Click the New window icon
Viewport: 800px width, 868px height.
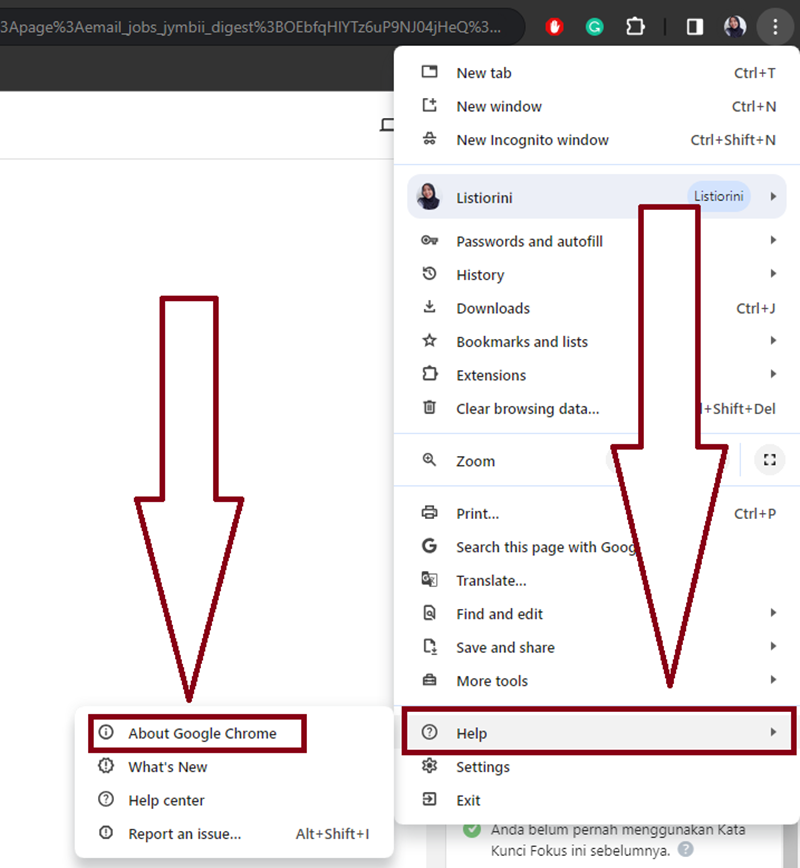pos(430,105)
